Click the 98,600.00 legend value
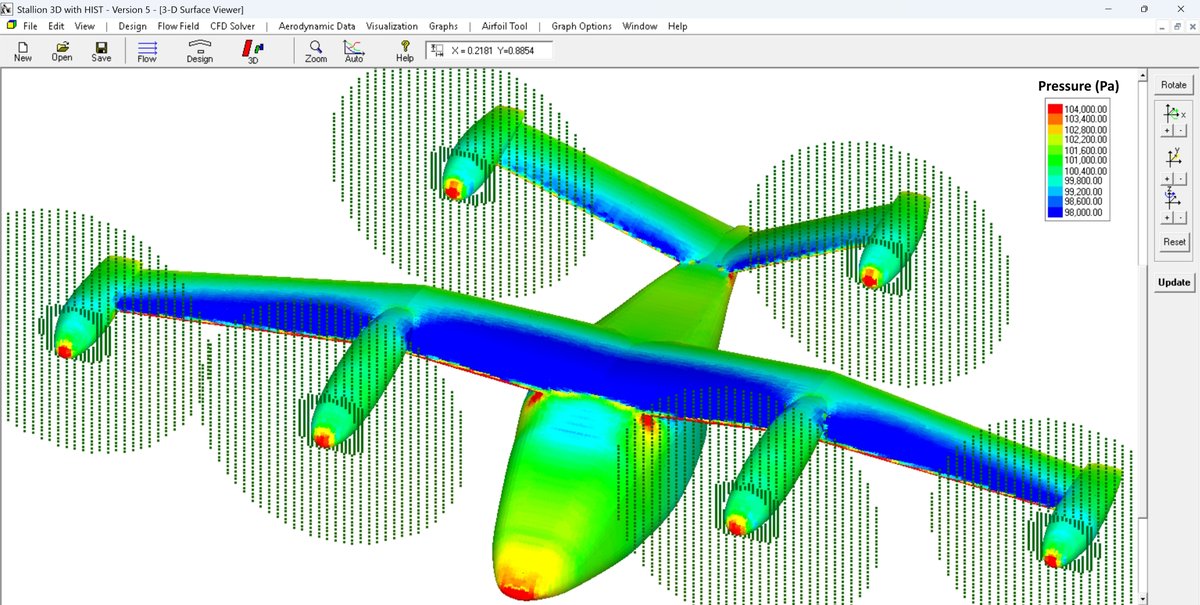1200x605 pixels. 1084,202
